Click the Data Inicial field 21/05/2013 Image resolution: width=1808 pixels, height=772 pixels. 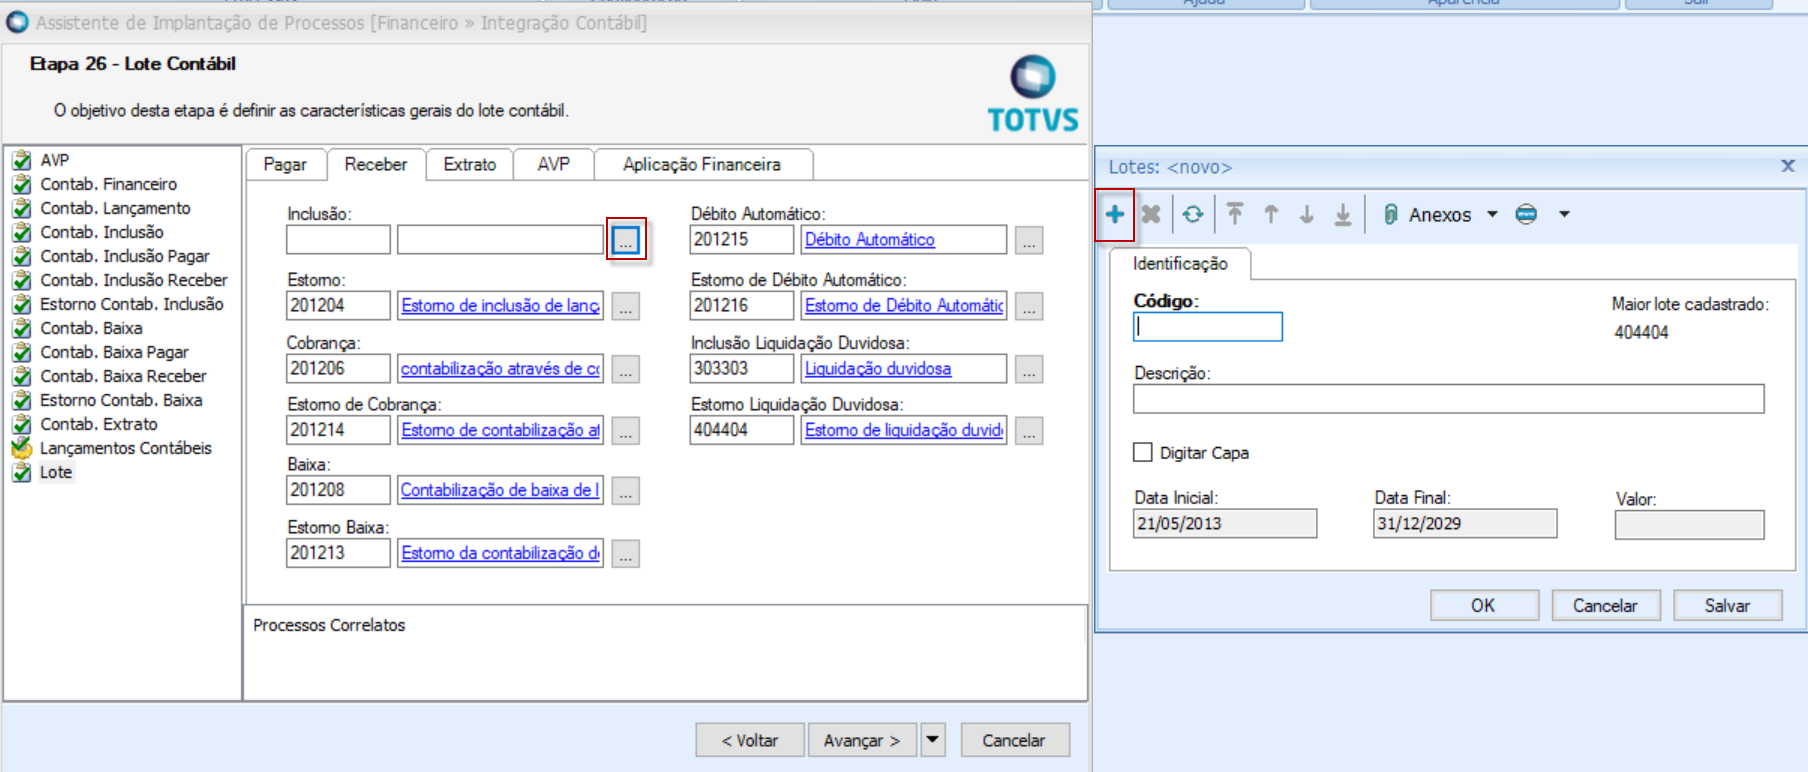1225,524
